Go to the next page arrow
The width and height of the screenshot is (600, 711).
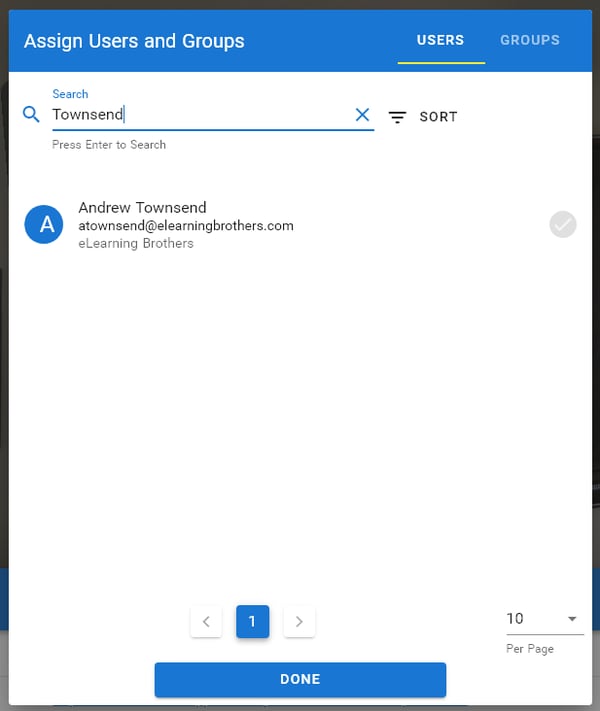299,622
